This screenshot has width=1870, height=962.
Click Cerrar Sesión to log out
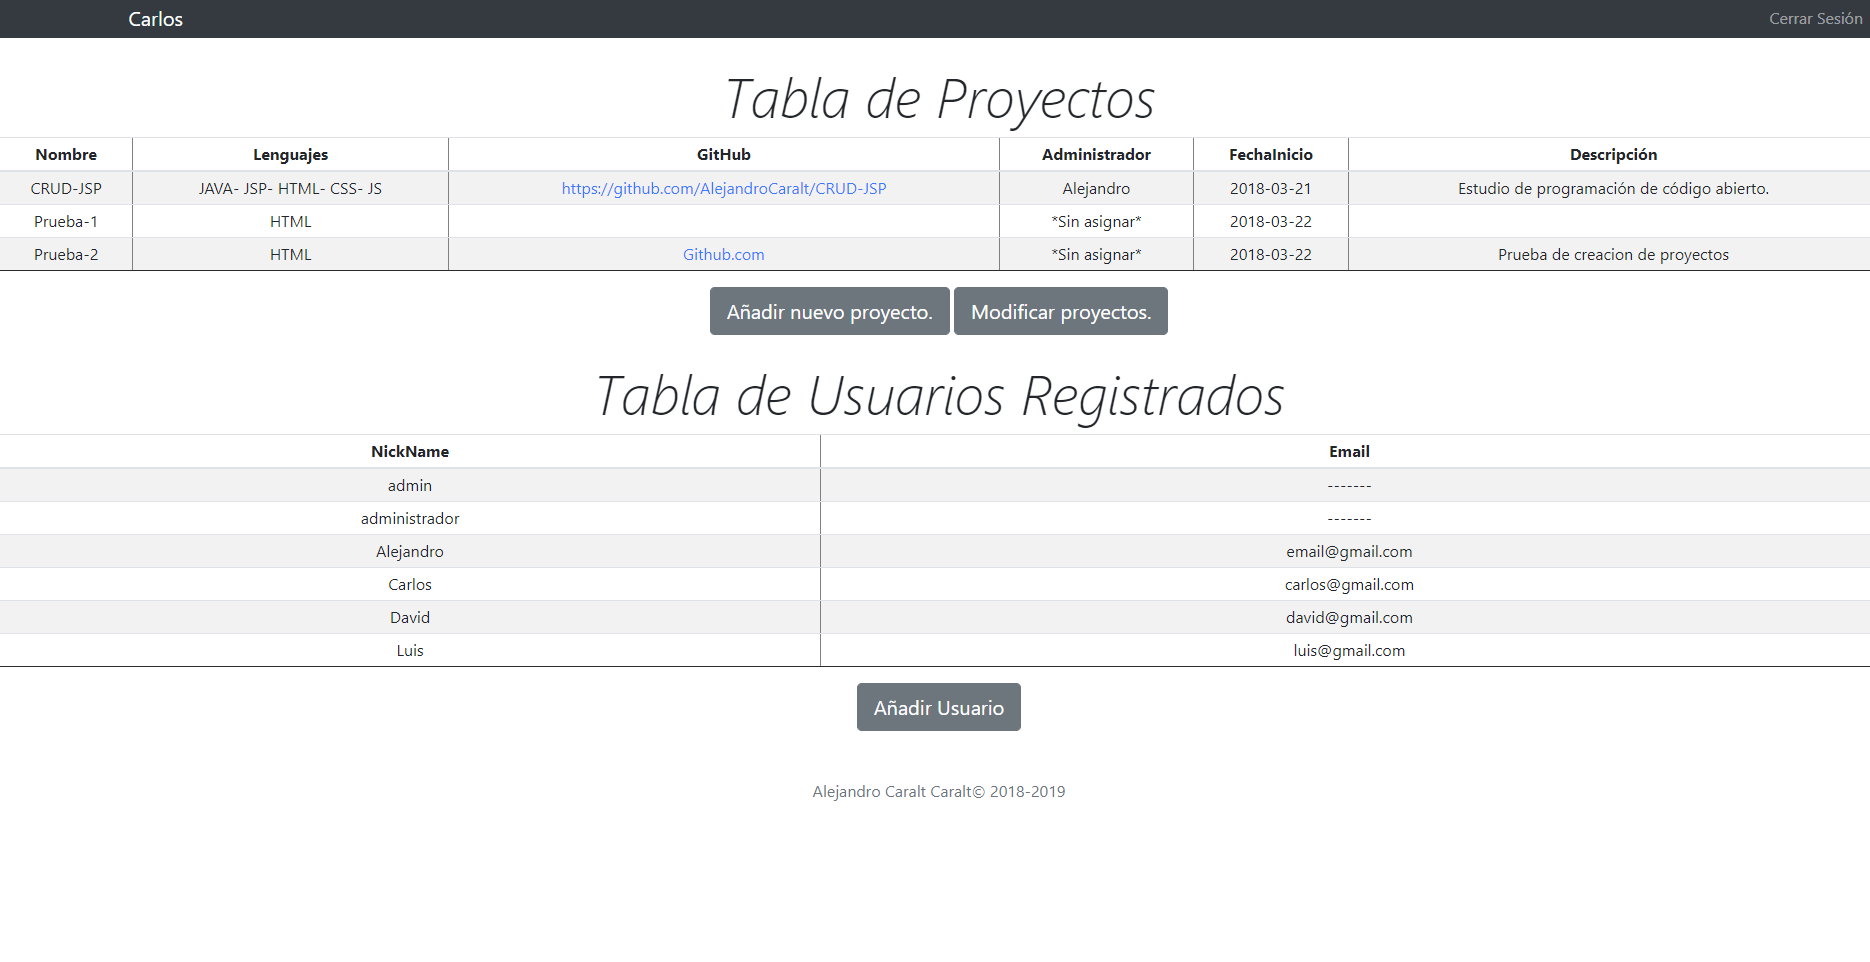point(1815,19)
